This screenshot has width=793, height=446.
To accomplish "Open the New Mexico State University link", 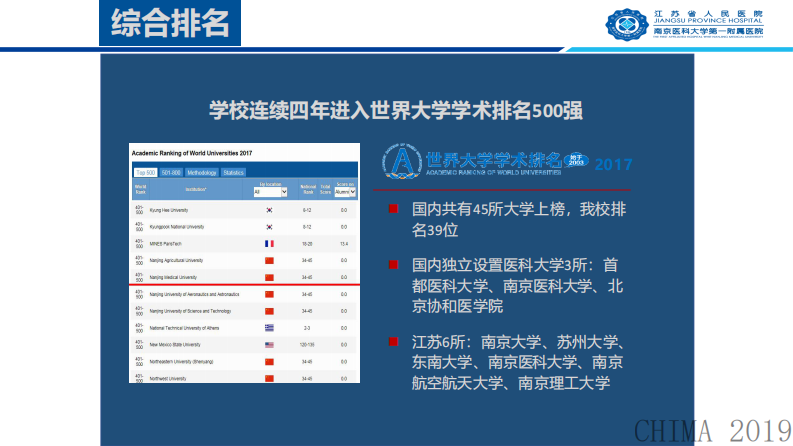I will click(175, 345).
